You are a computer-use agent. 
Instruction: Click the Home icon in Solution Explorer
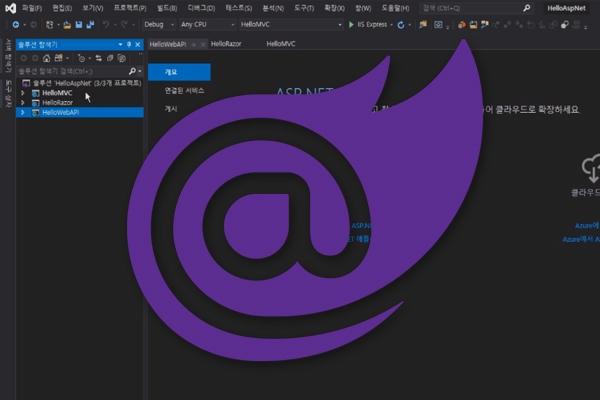pos(47,58)
